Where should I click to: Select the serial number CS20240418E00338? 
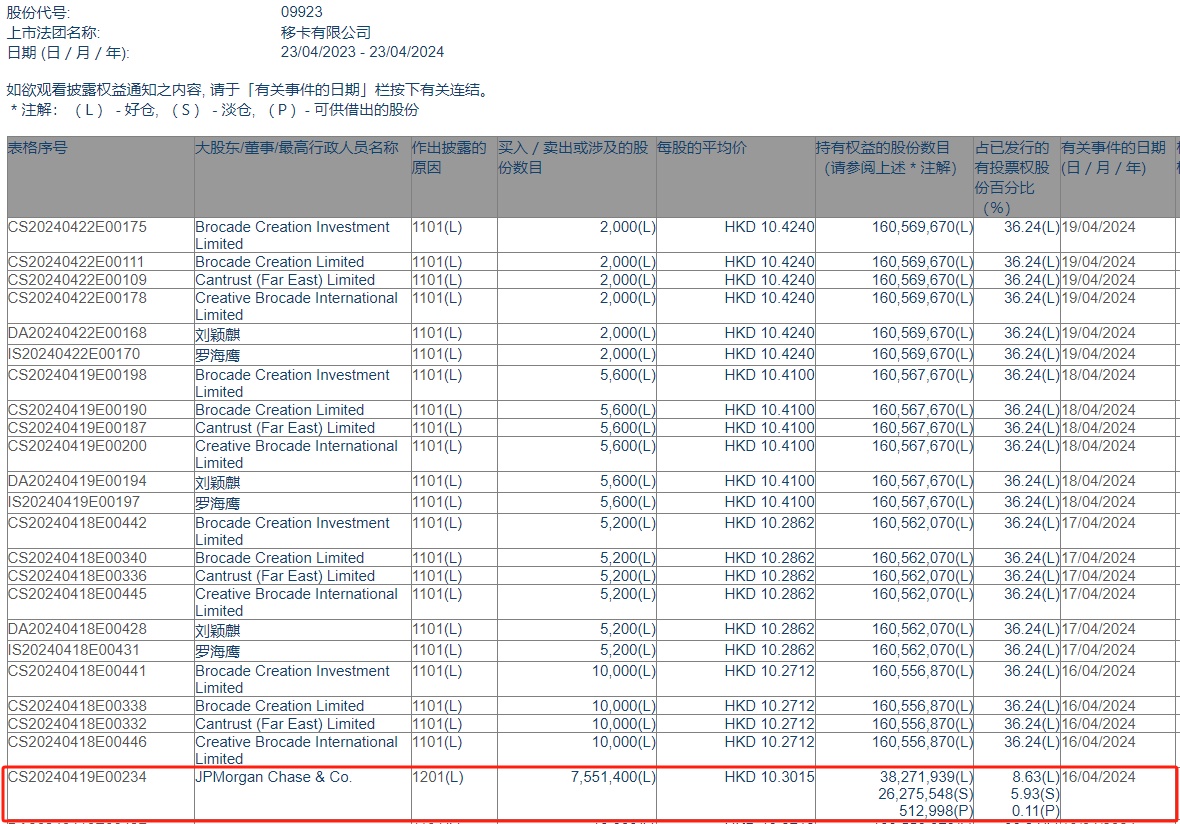78,706
